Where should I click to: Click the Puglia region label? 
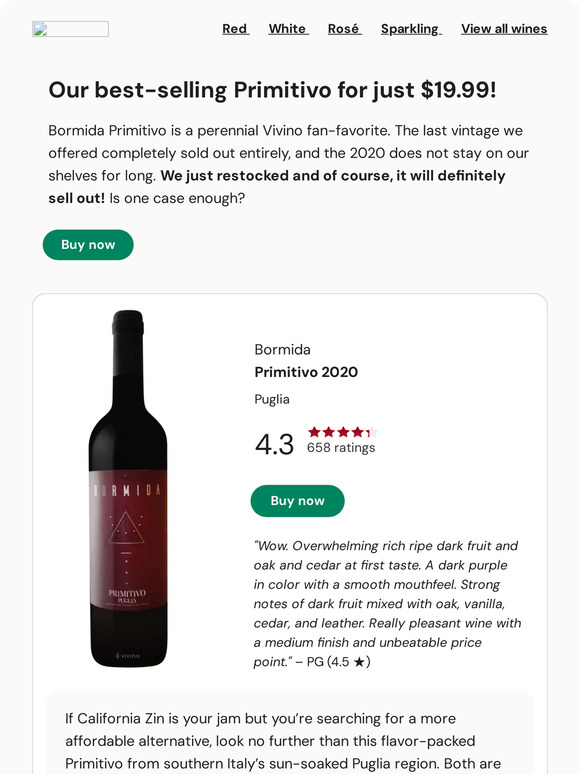coord(272,399)
